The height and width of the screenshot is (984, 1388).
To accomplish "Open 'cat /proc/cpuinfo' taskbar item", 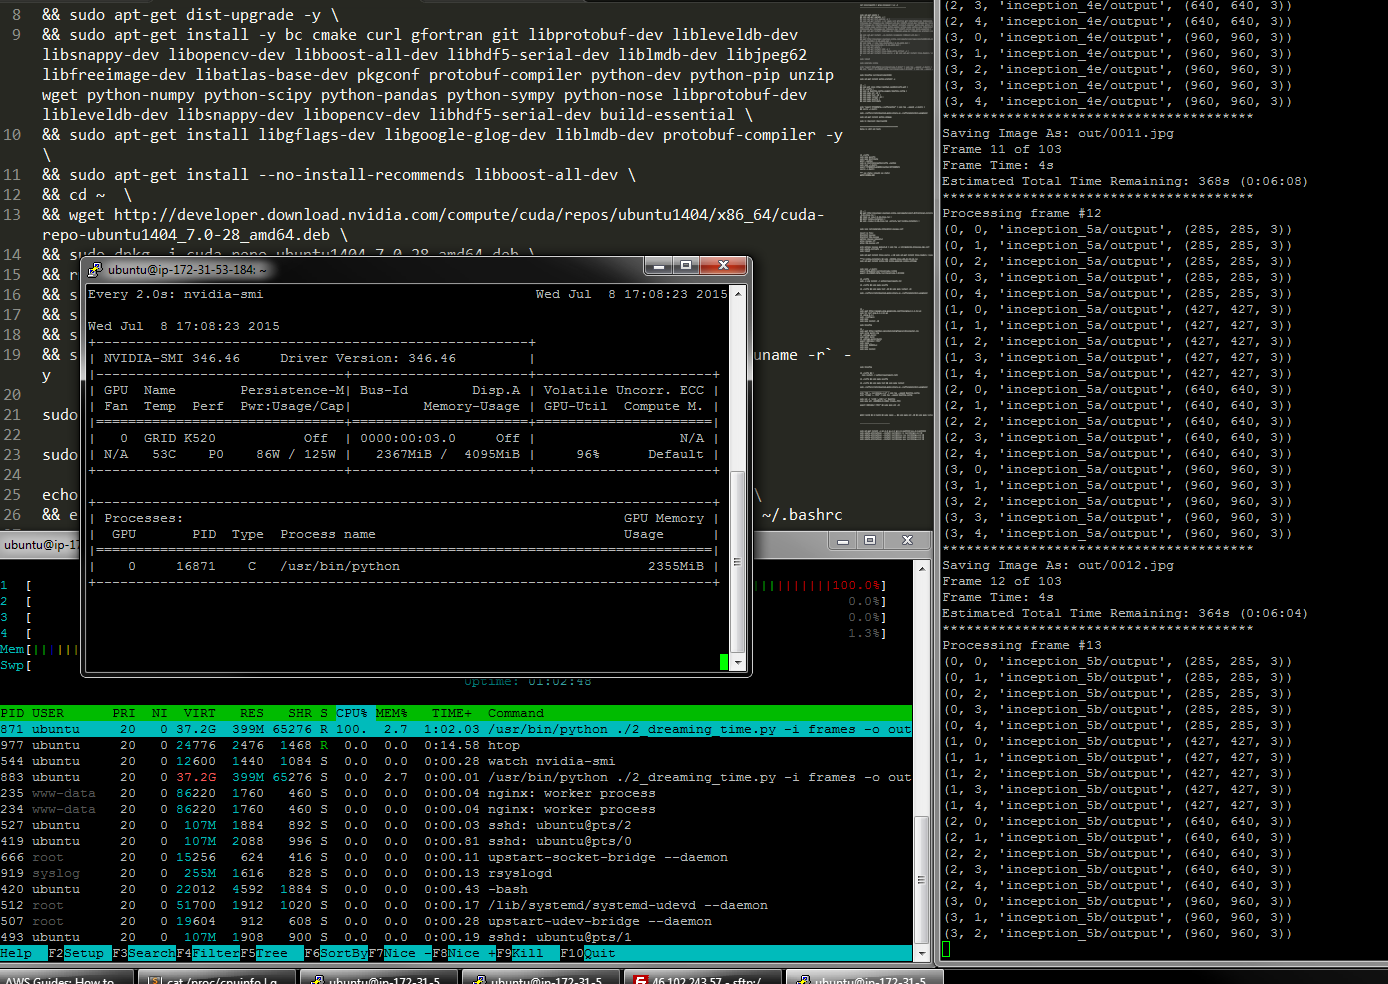I will point(217,978).
